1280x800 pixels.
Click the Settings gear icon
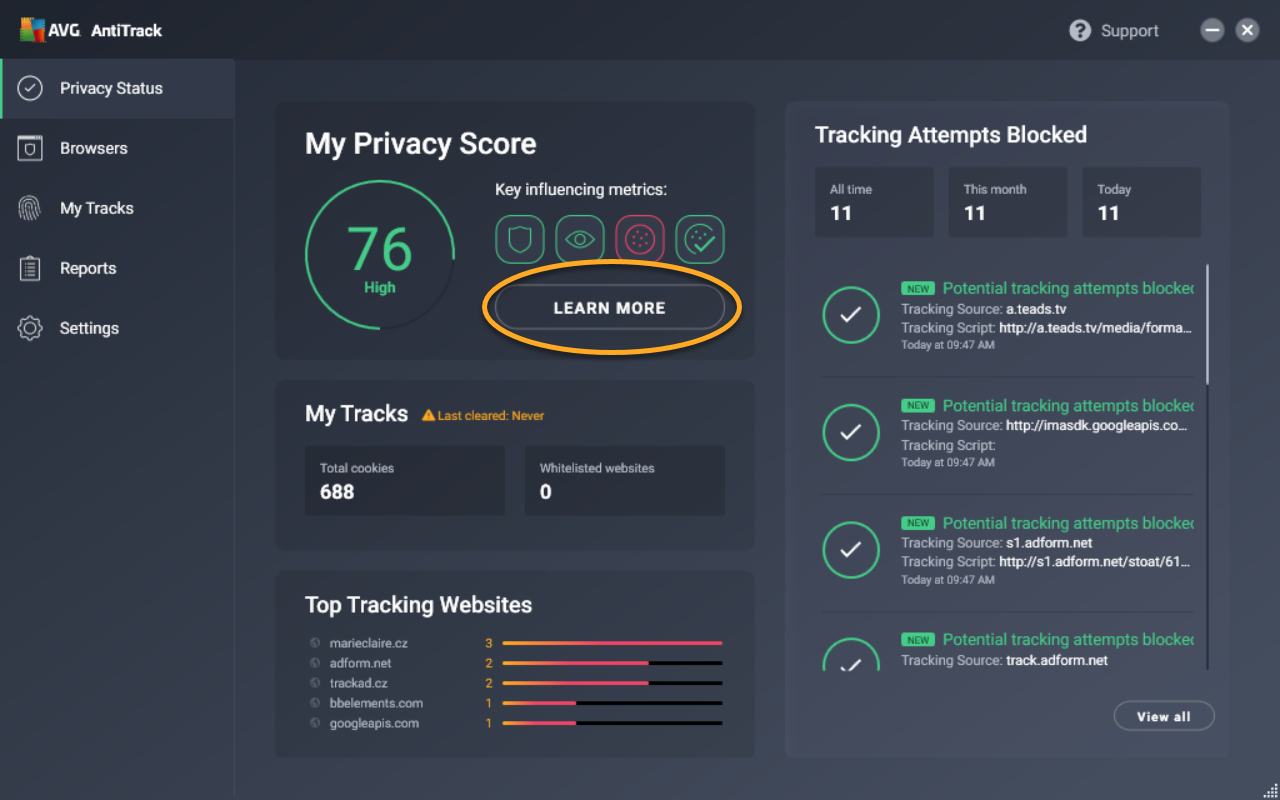[x=30, y=328]
